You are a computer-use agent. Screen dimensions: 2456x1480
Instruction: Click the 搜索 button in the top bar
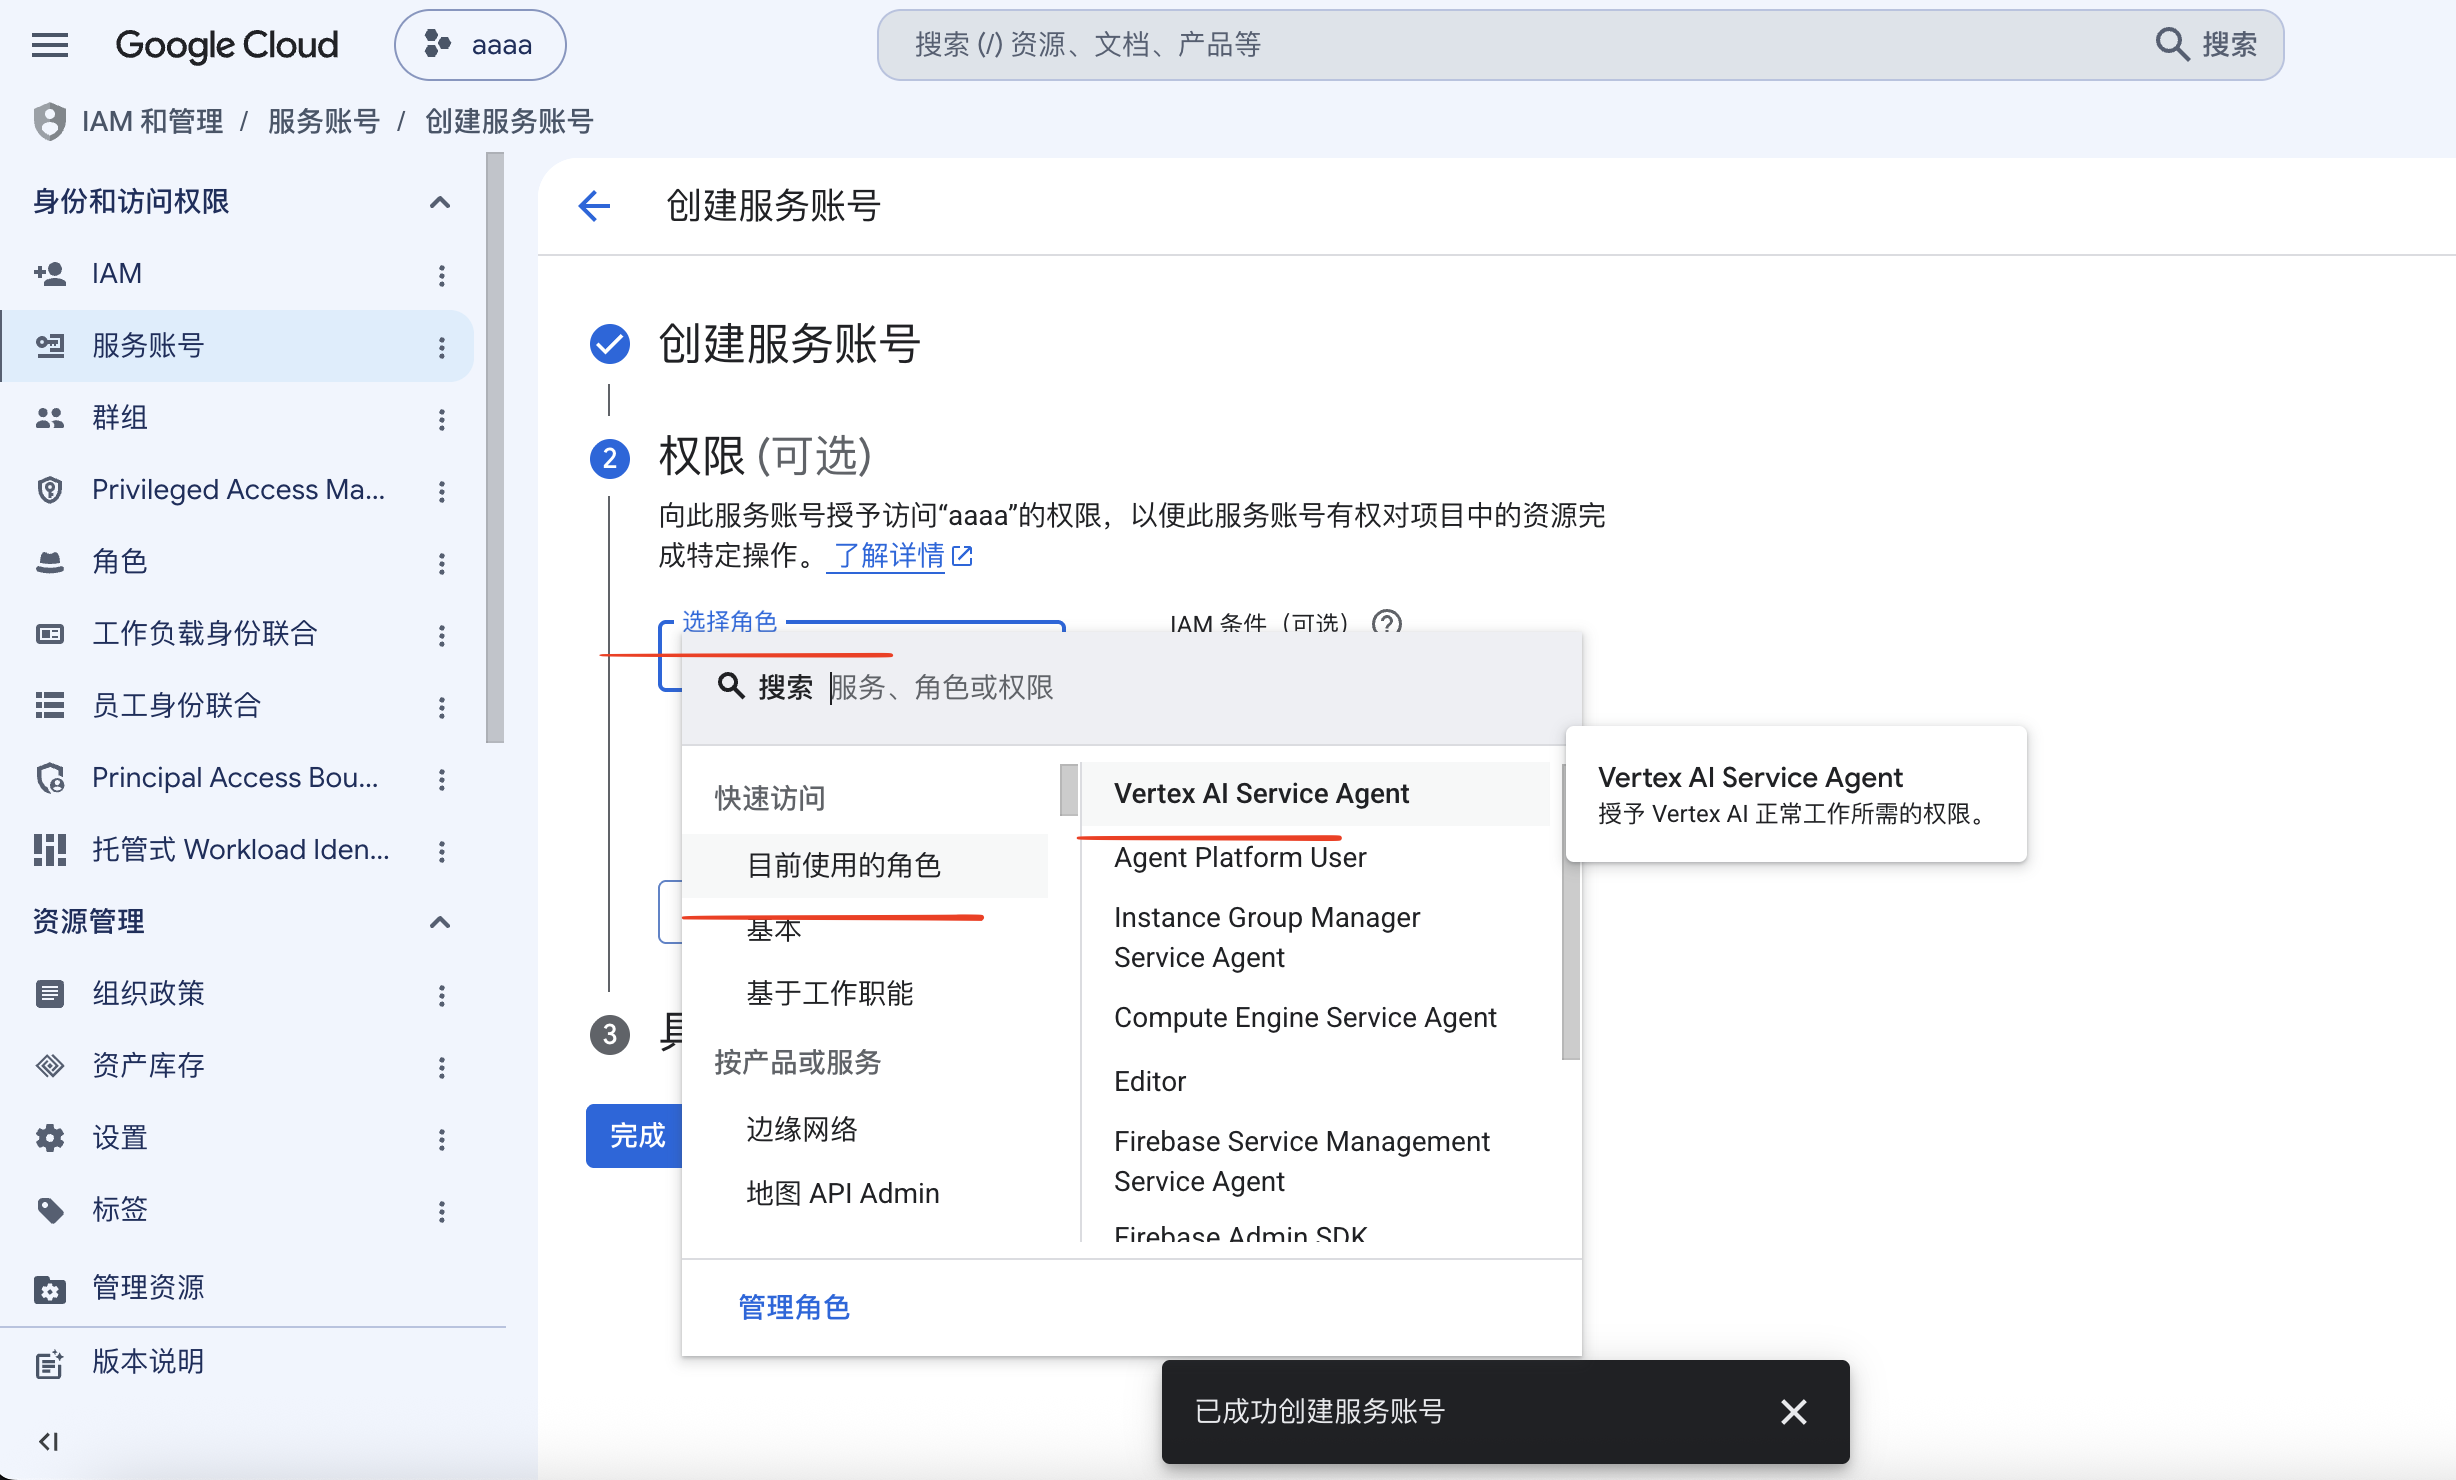point(2206,45)
